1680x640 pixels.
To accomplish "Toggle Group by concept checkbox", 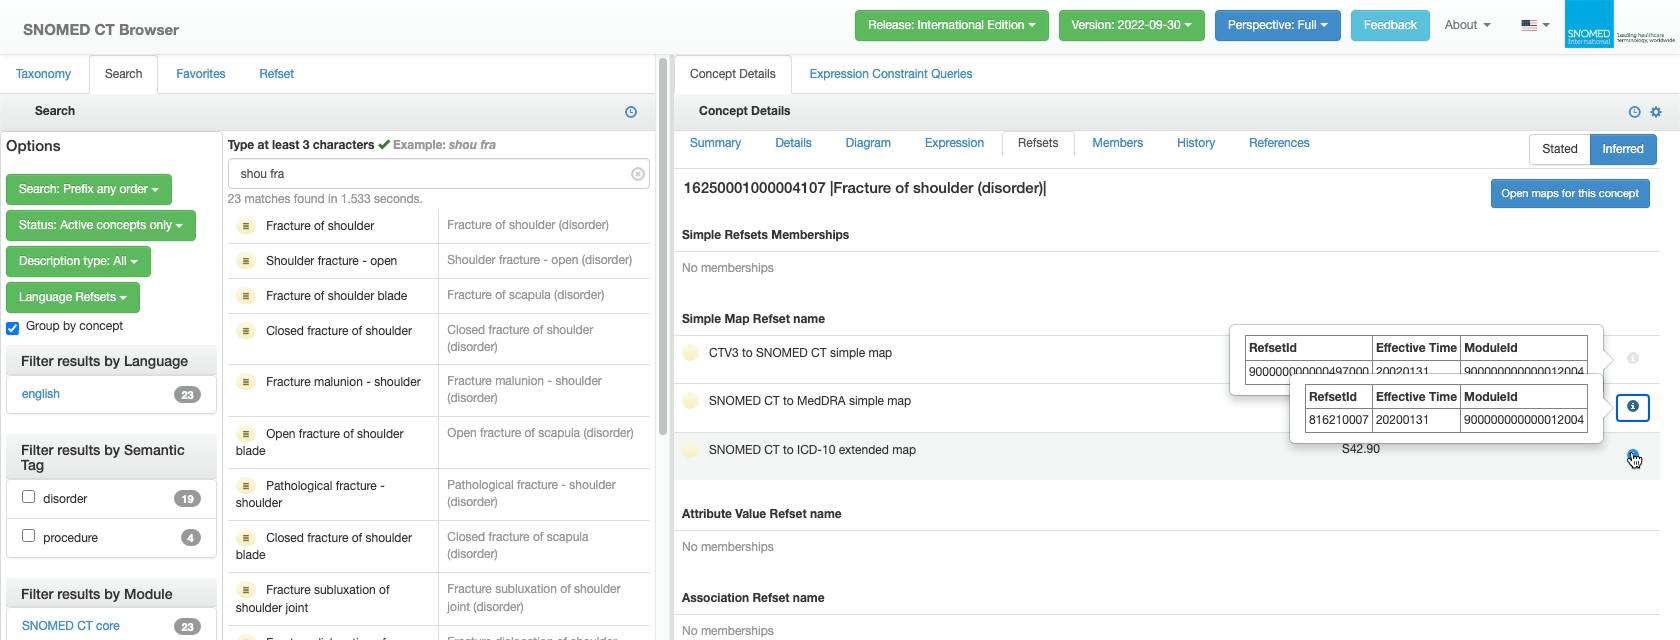I will point(13,328).
